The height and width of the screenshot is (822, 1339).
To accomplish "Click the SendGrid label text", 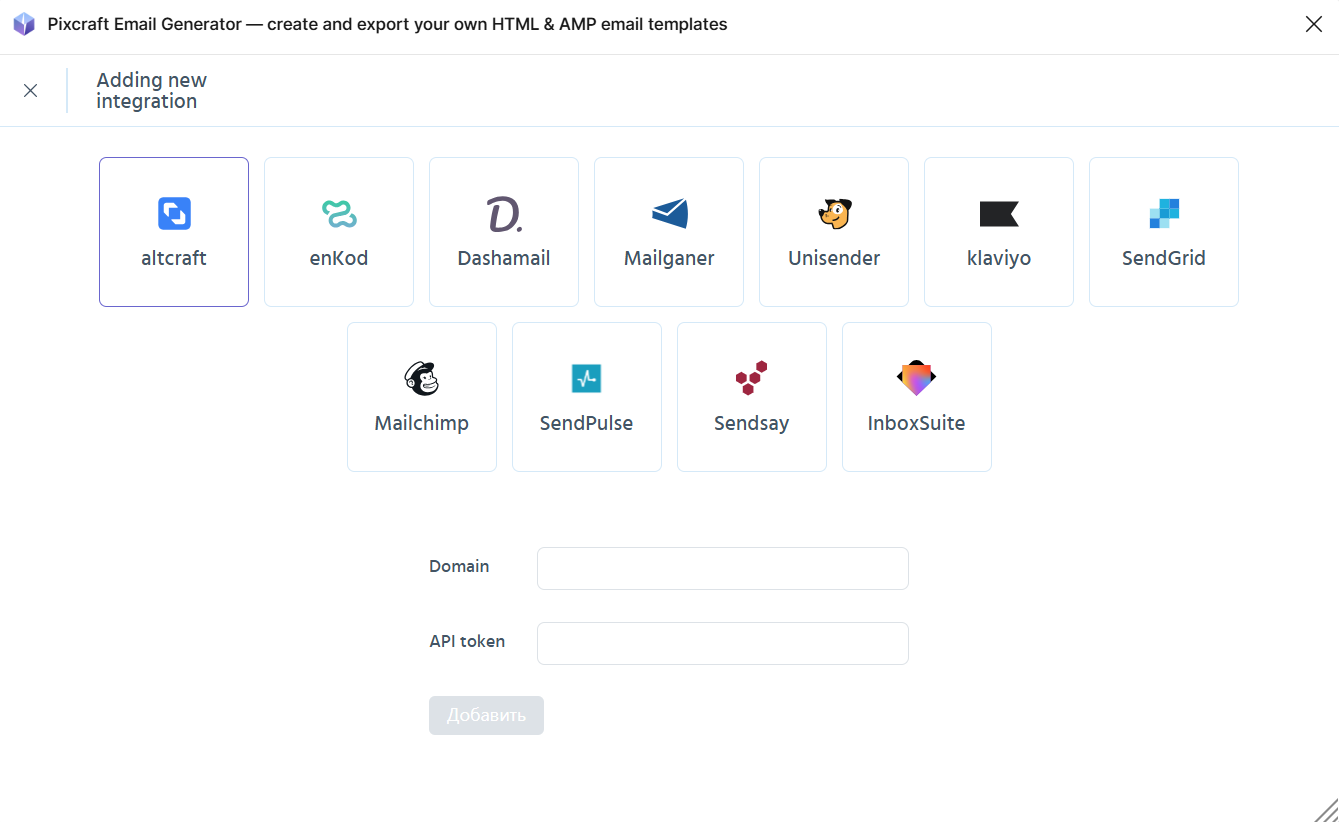I will (1164, 258).
